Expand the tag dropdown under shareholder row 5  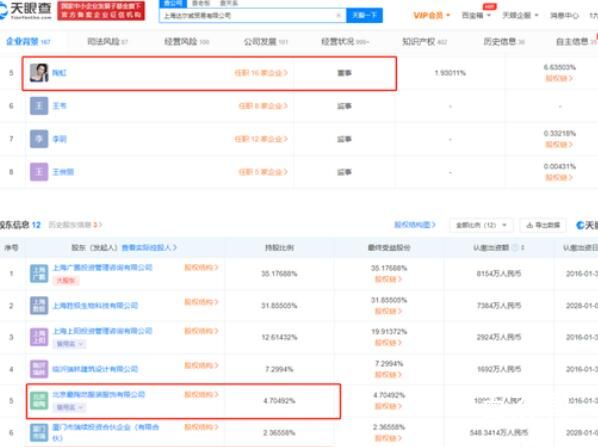[x=69, y=407]
